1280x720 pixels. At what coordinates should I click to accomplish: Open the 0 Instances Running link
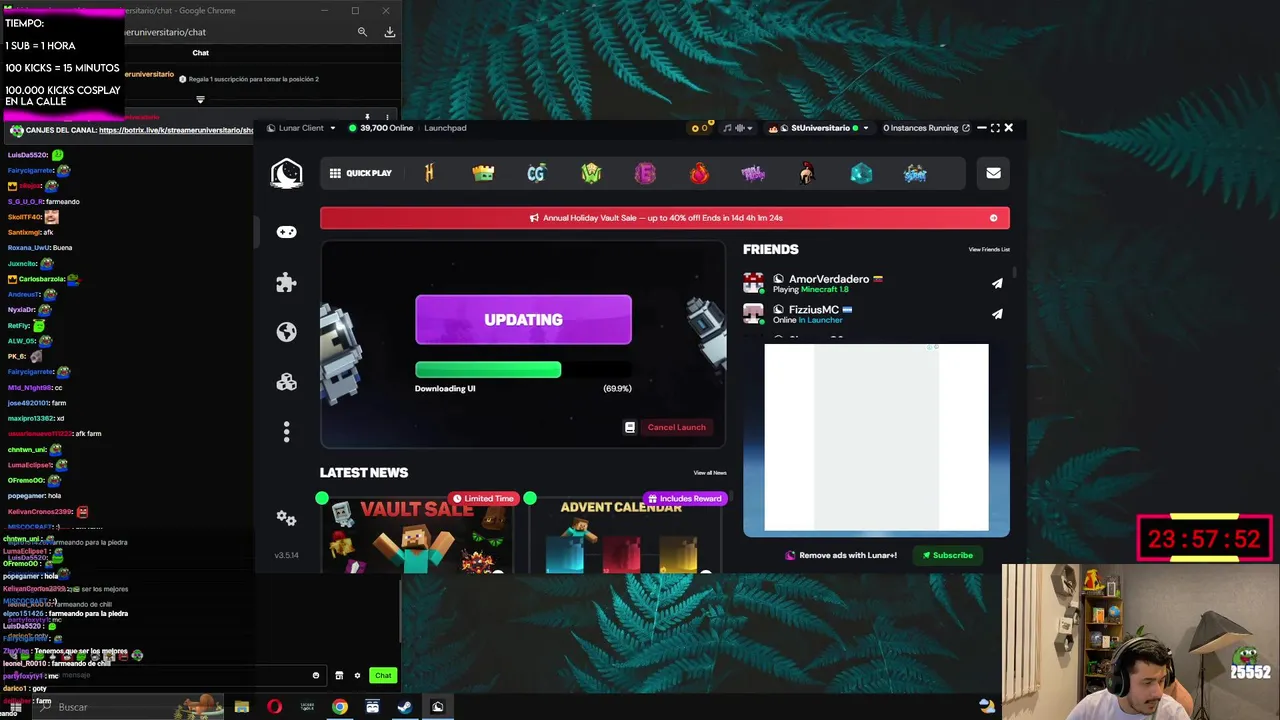tap(927, 128)
